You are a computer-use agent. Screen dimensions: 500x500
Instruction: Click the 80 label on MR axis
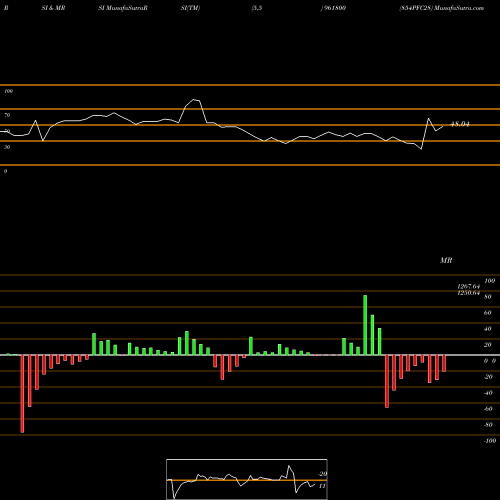click(488, 297)
